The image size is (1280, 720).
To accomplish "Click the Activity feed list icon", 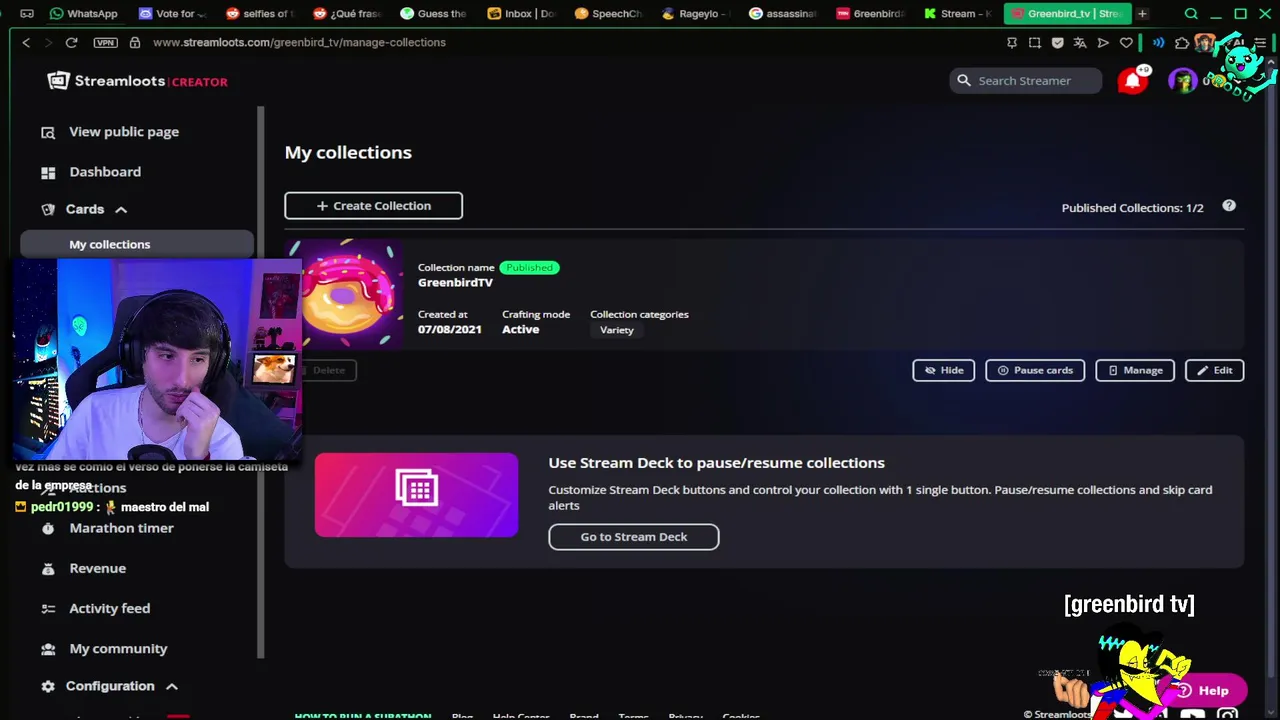I will point(48,608).
